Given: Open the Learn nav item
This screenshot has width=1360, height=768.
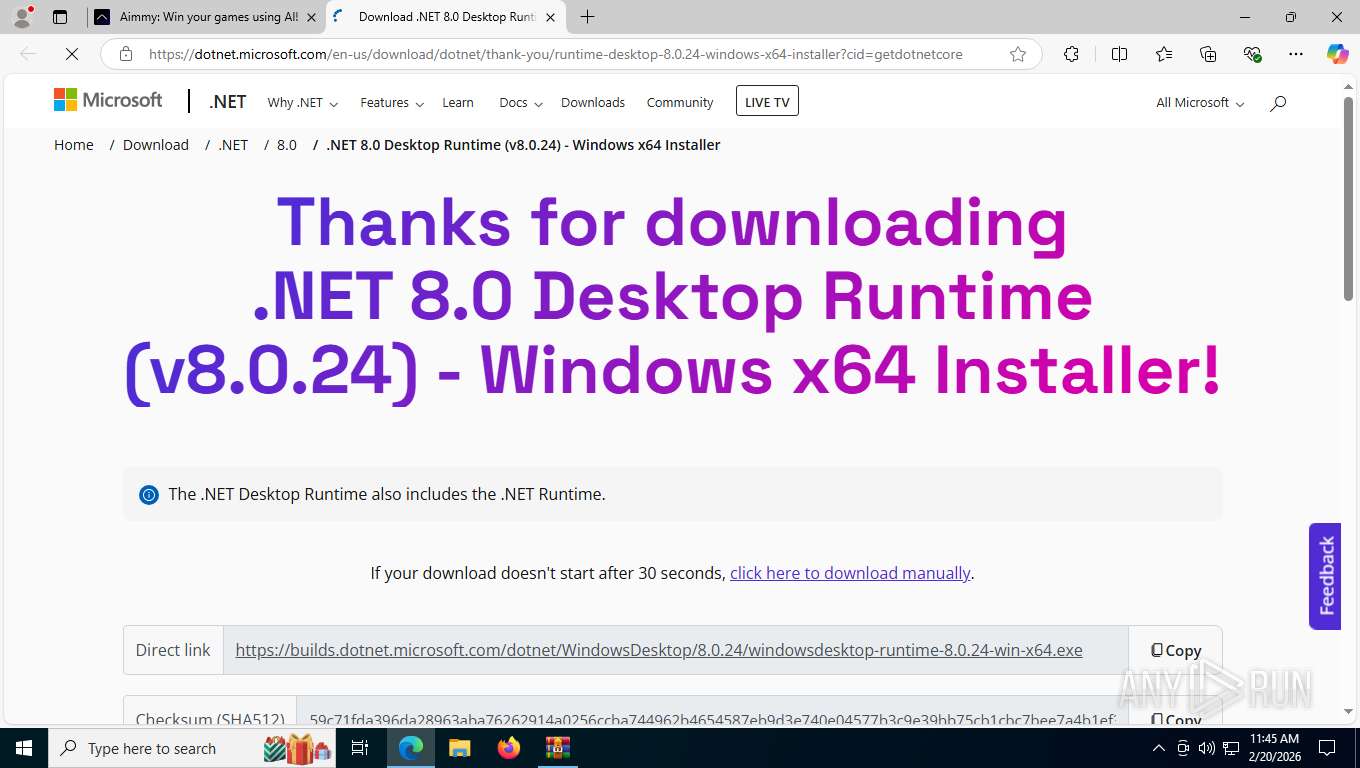Looking at the screenshot, I should pyautogui.click(x=458, y=102).
